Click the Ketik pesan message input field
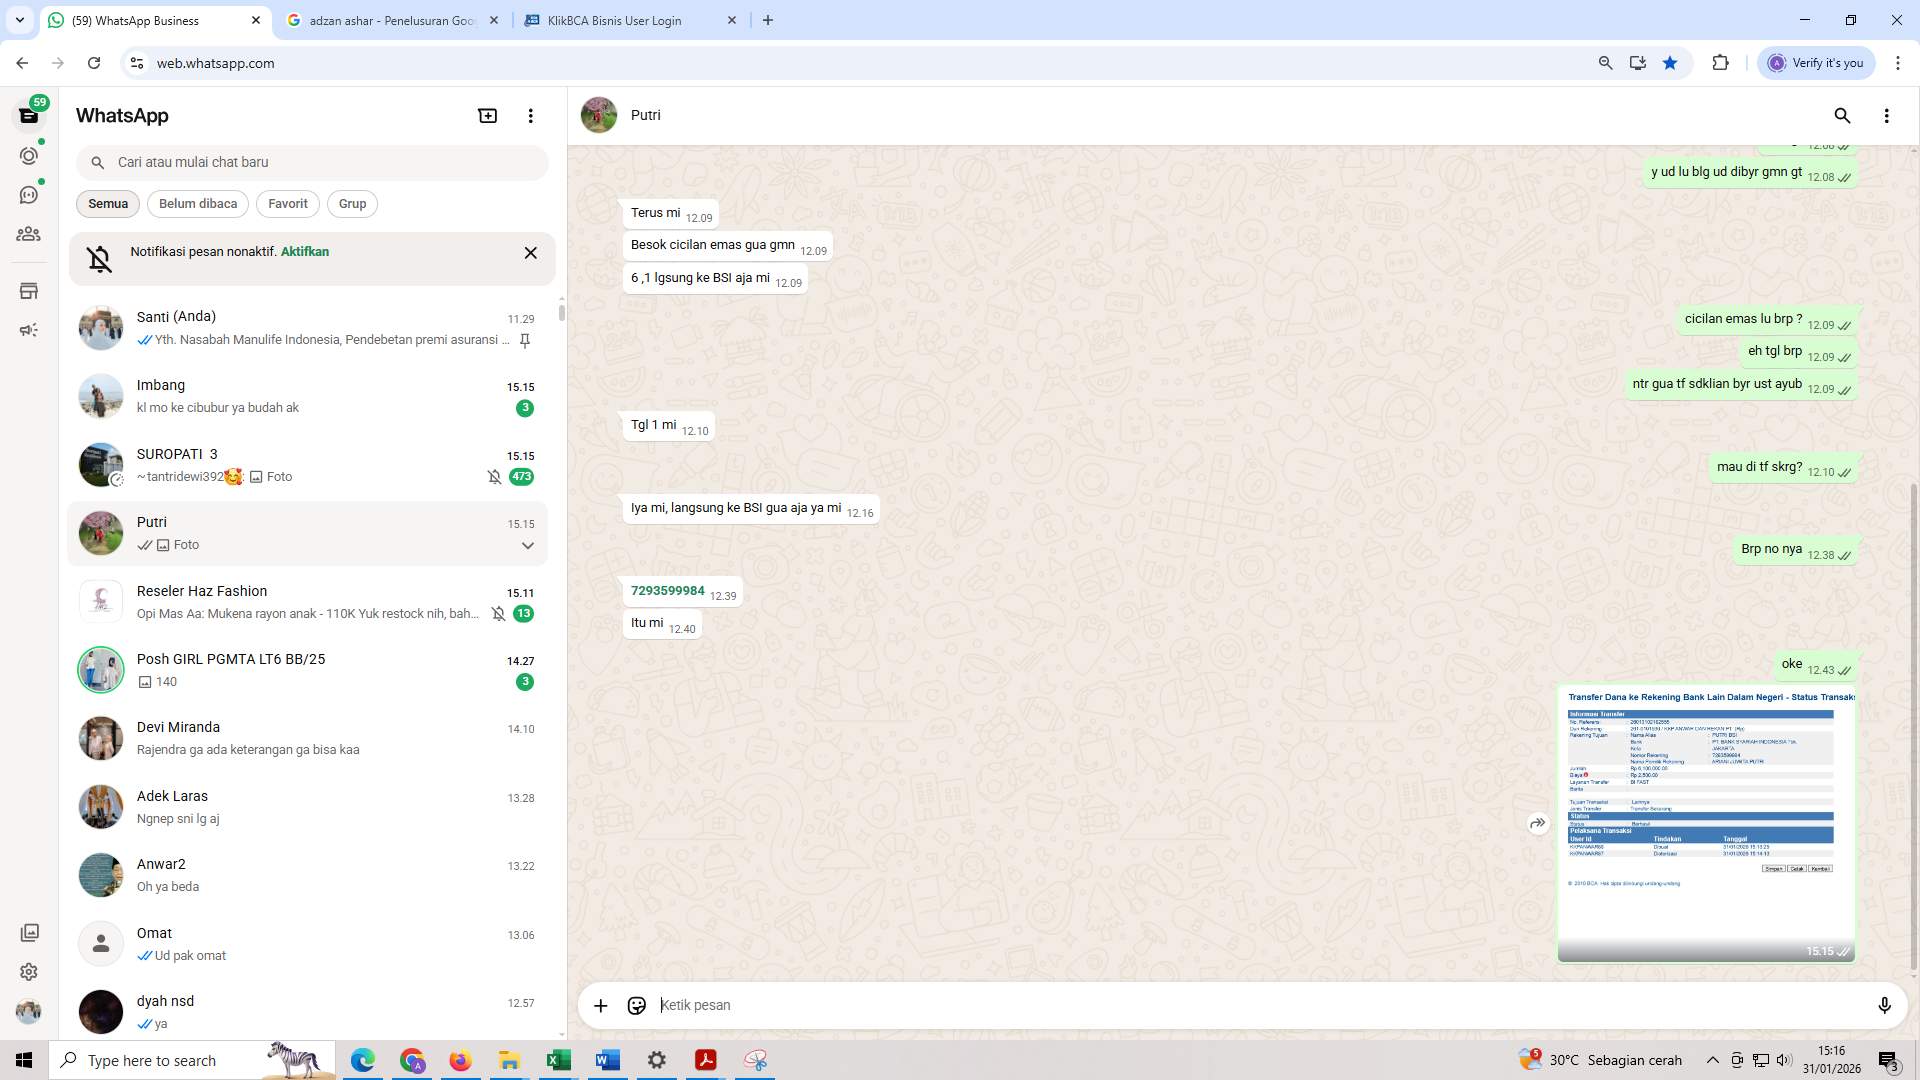 (x=1200, y=1005)
